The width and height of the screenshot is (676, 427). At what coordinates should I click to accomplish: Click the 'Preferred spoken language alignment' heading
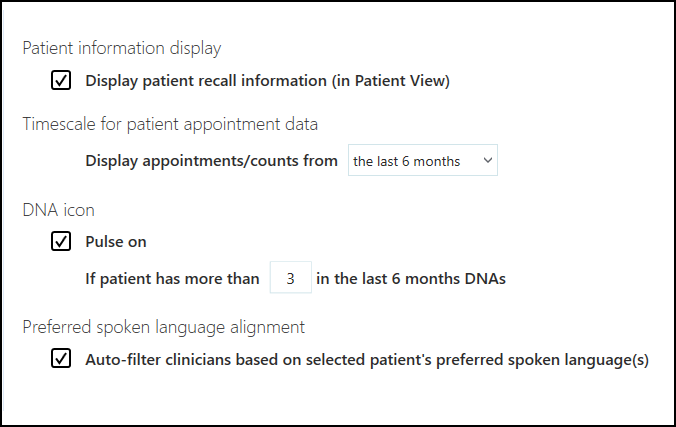point(163,326)
